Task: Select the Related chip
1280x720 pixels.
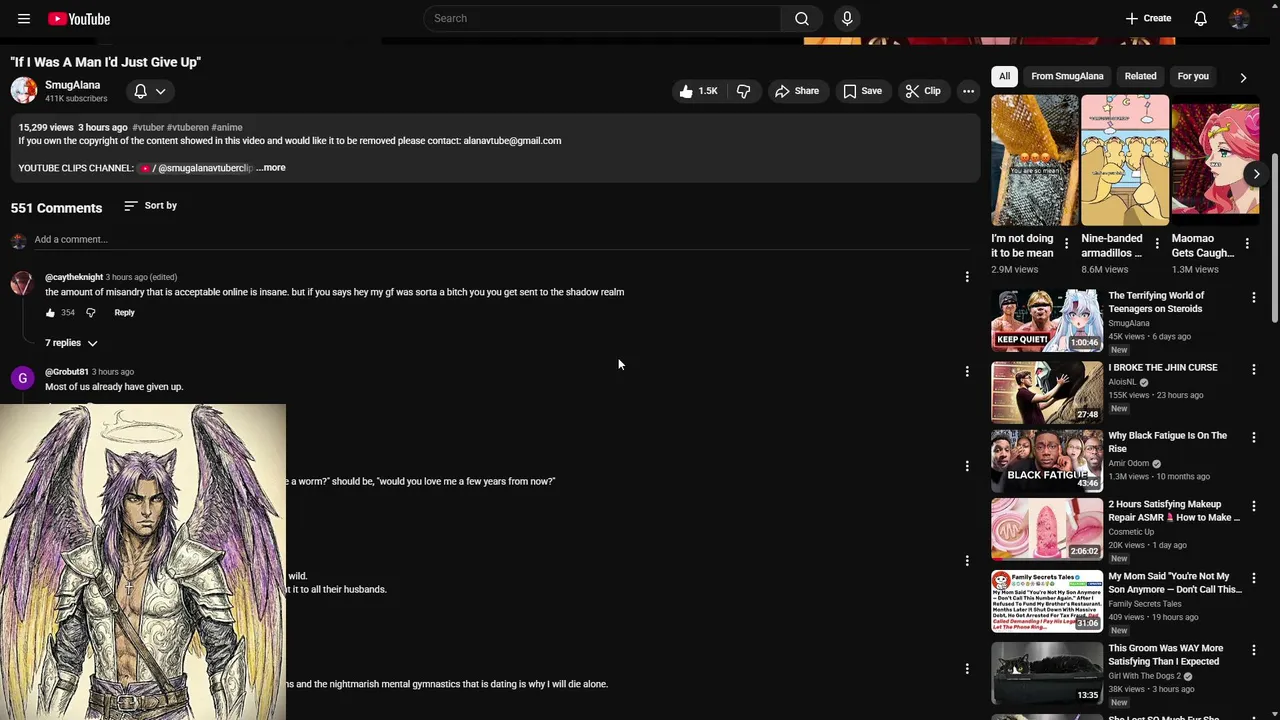Action: pos(1140,76)
